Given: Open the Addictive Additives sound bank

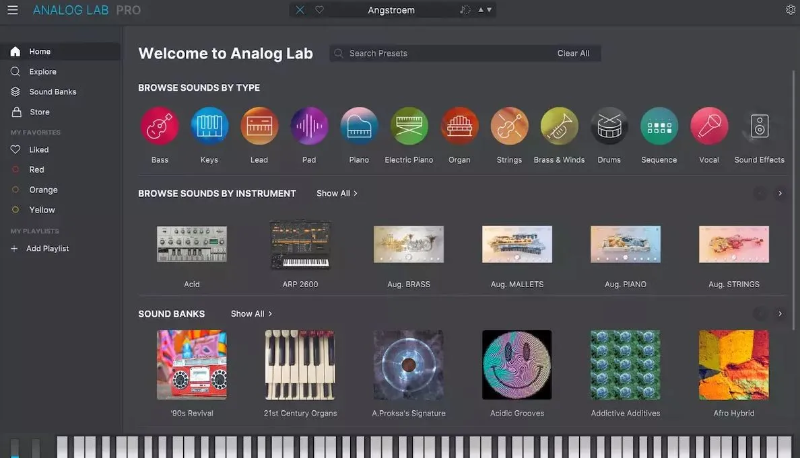Looking at the screenshot, I should pyautogui.click(x=626, y=365).
